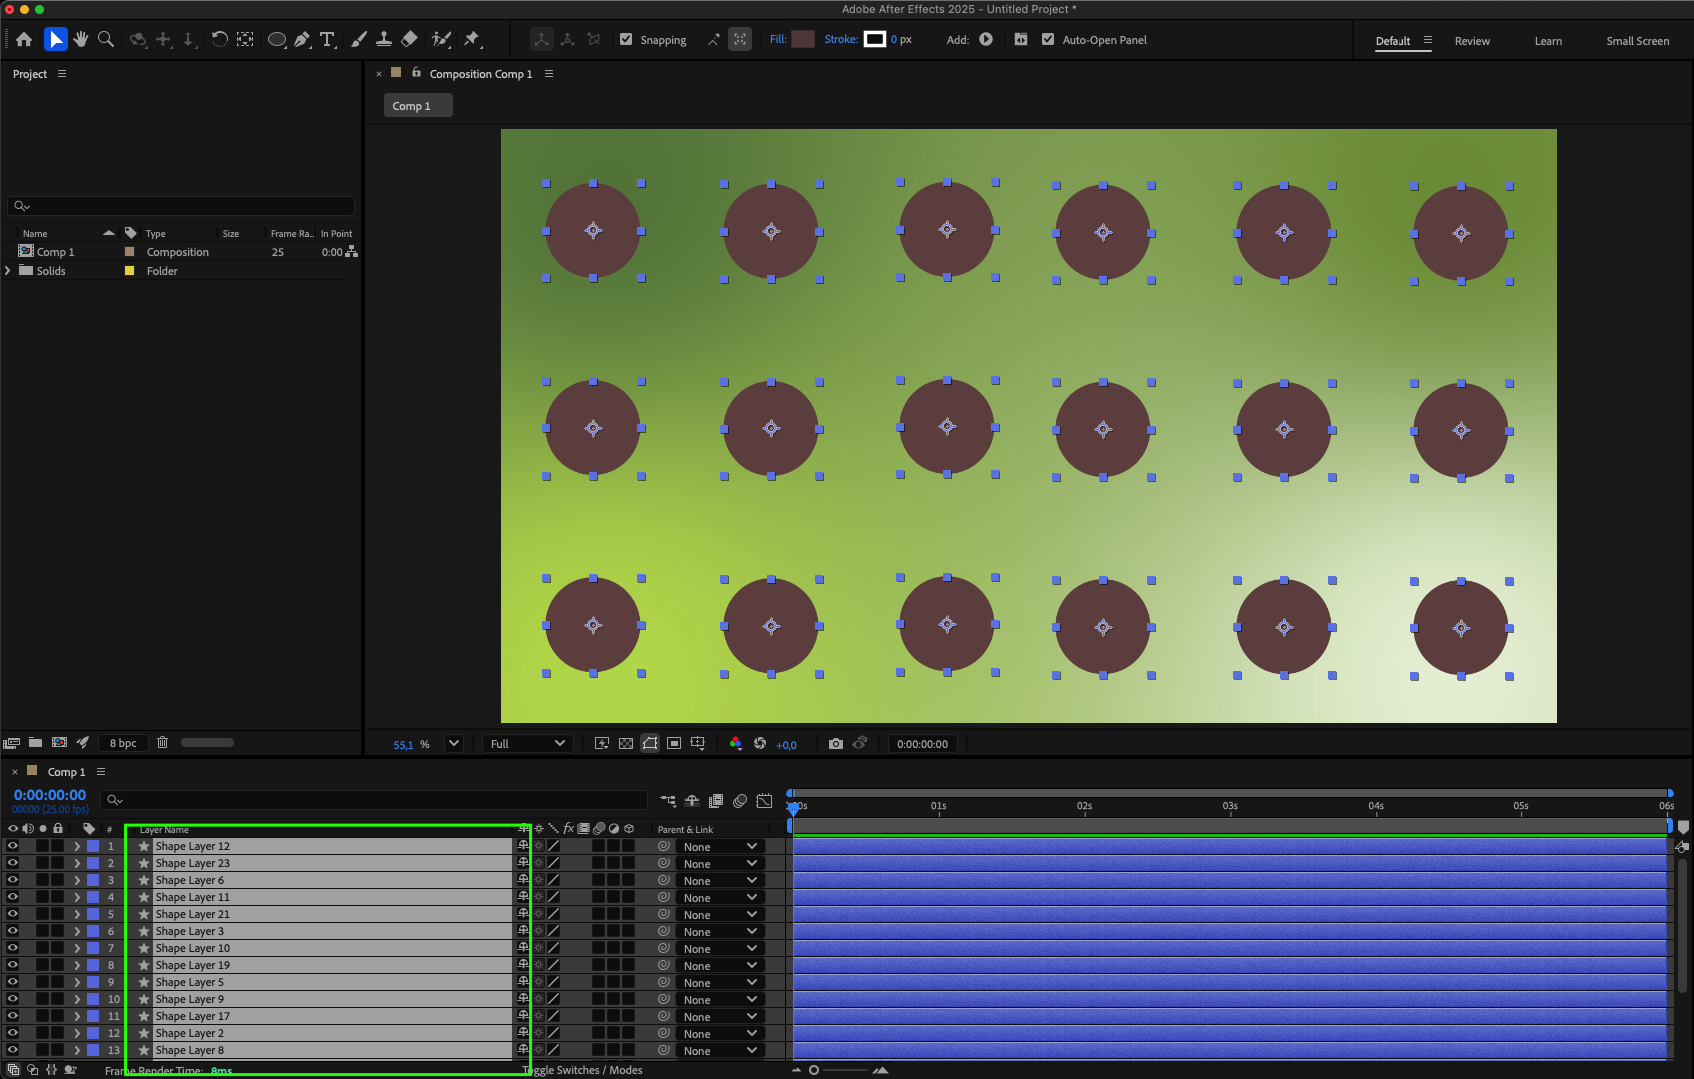
Task: Select the Pen tool
Action: pyautogui.click(x=302, y=40)
